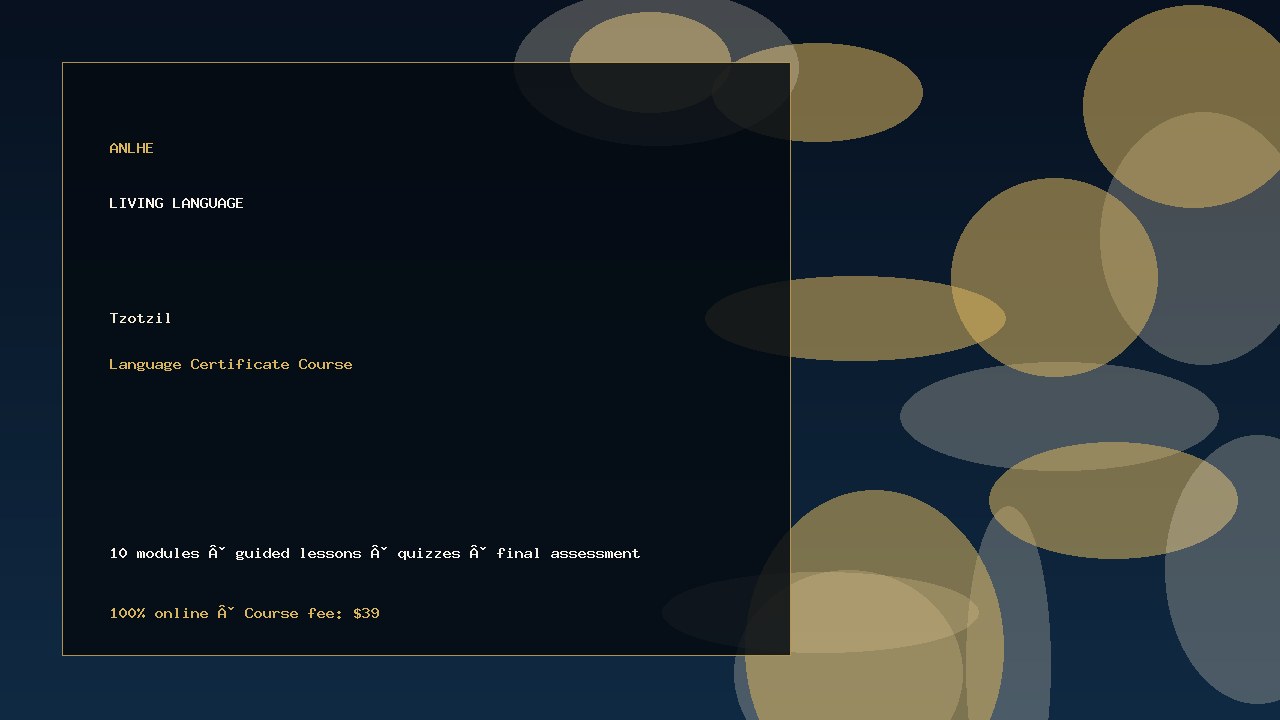
Task: Click the ANLHE brand name text
Action: coord(131,148)
